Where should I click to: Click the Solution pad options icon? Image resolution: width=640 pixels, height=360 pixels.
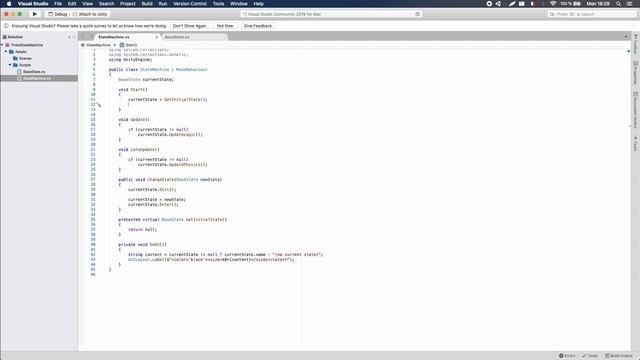[69, 37]
